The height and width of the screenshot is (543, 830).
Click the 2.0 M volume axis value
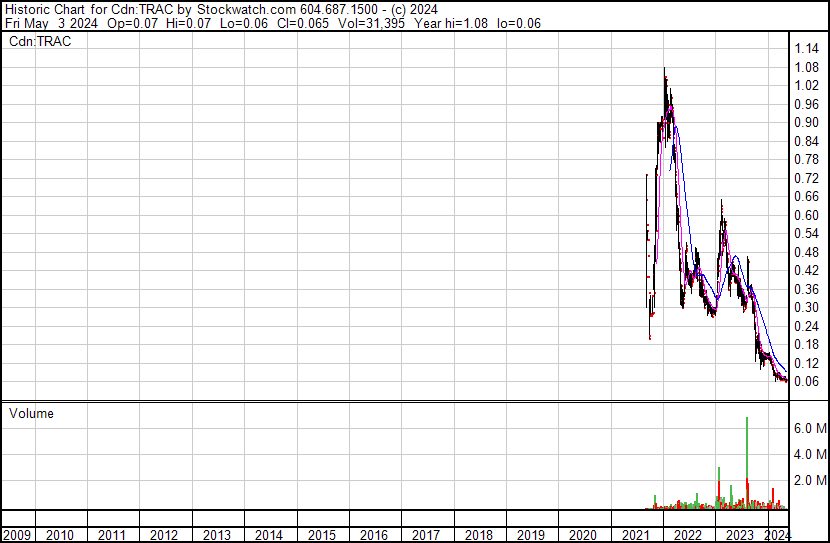810,480
